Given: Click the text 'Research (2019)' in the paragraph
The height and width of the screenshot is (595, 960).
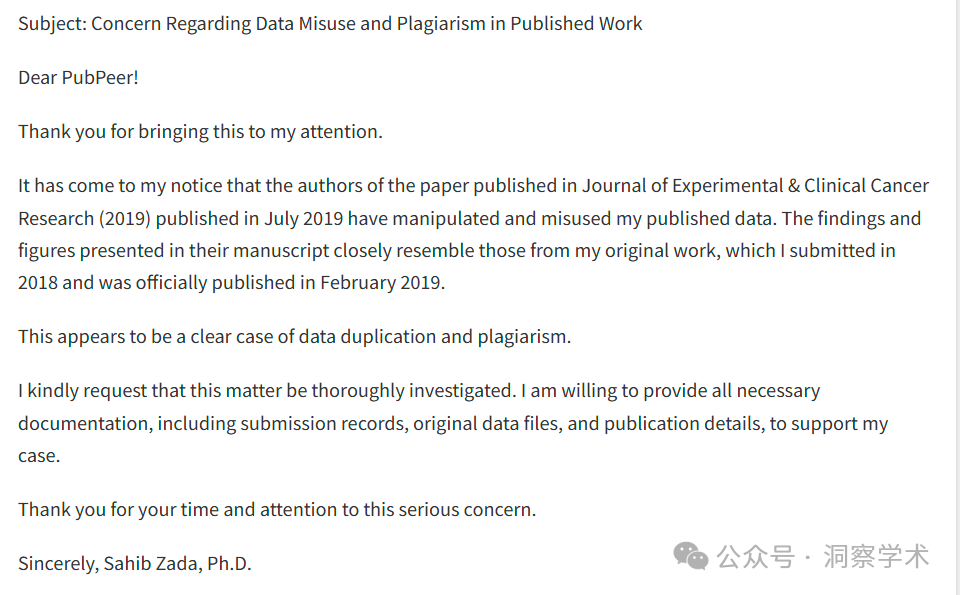Looking at the screenshot, I should (x=84, y=219).
